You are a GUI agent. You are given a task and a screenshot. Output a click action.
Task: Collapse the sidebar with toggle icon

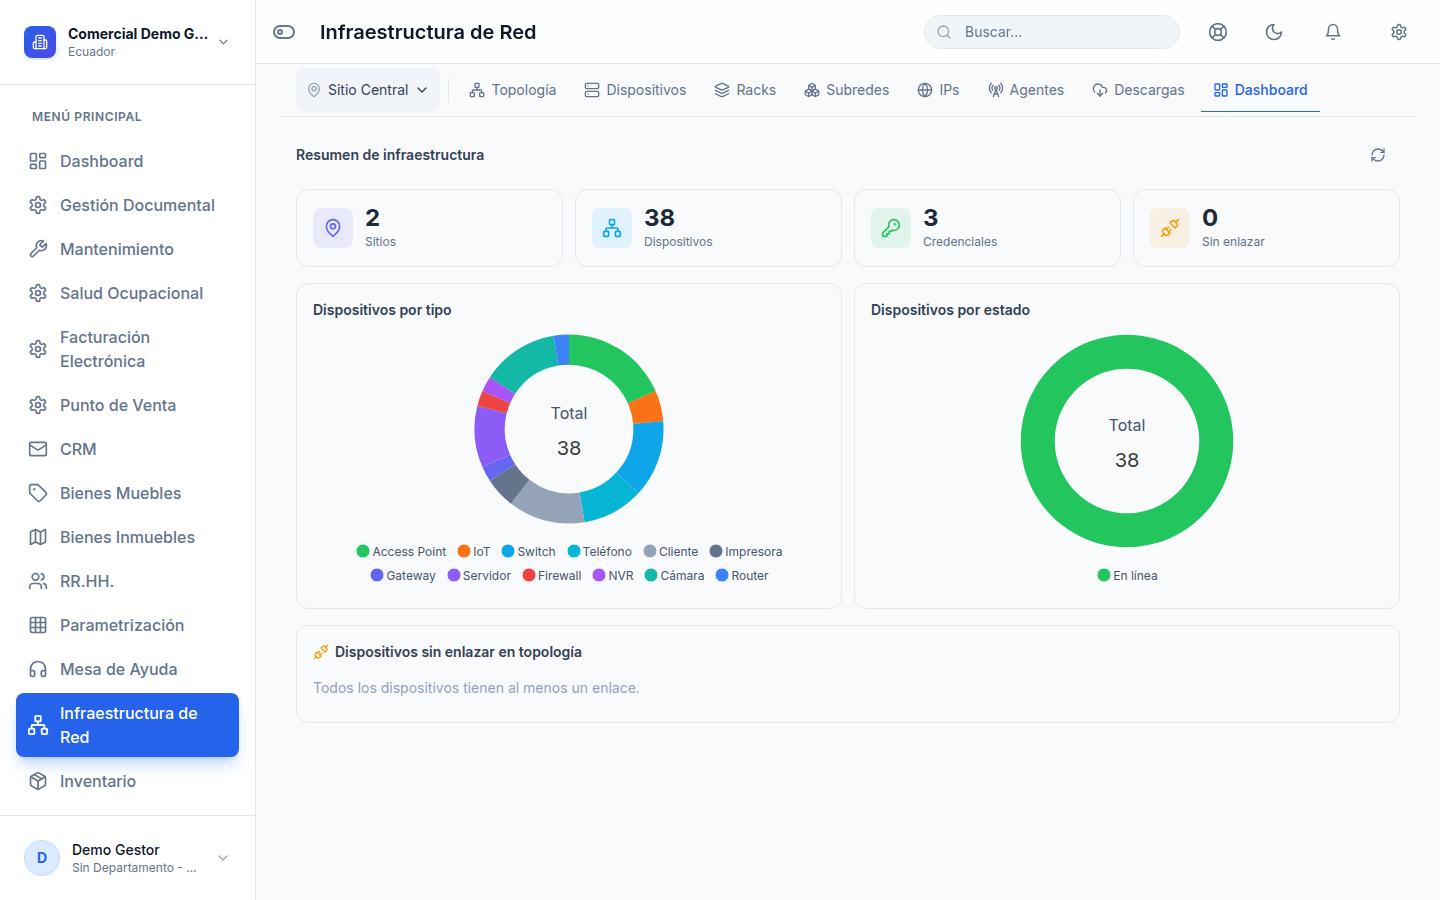(284, 32)
